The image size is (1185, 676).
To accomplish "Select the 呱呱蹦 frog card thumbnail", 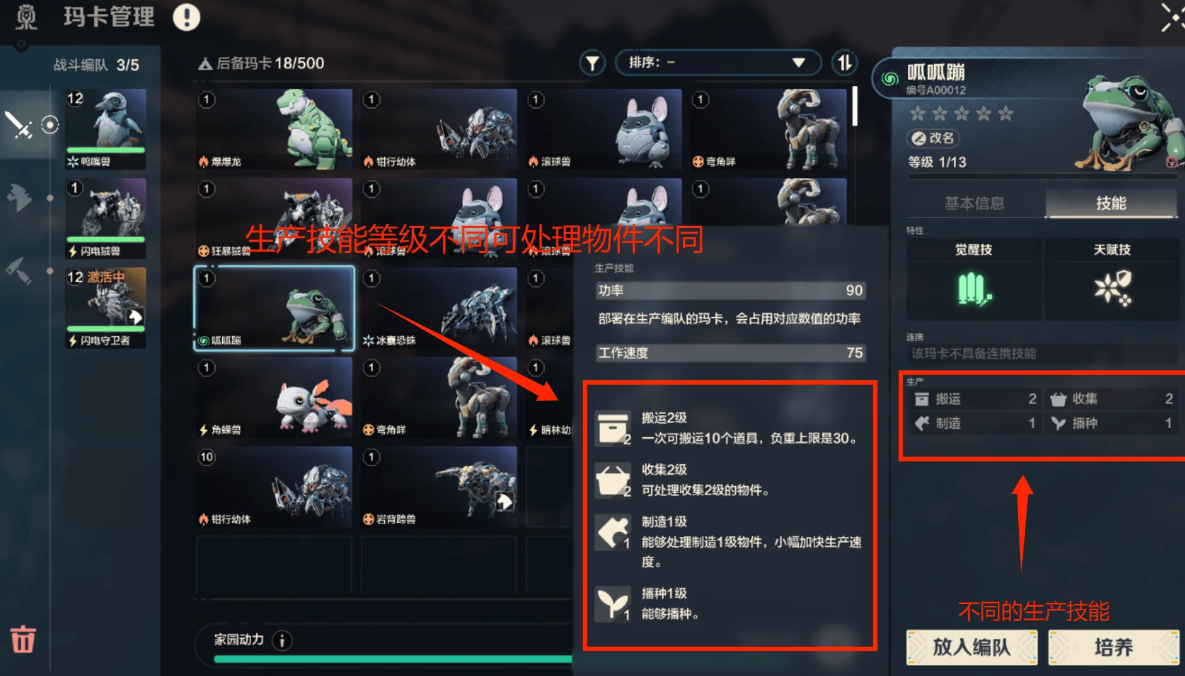I will point(274,308).
